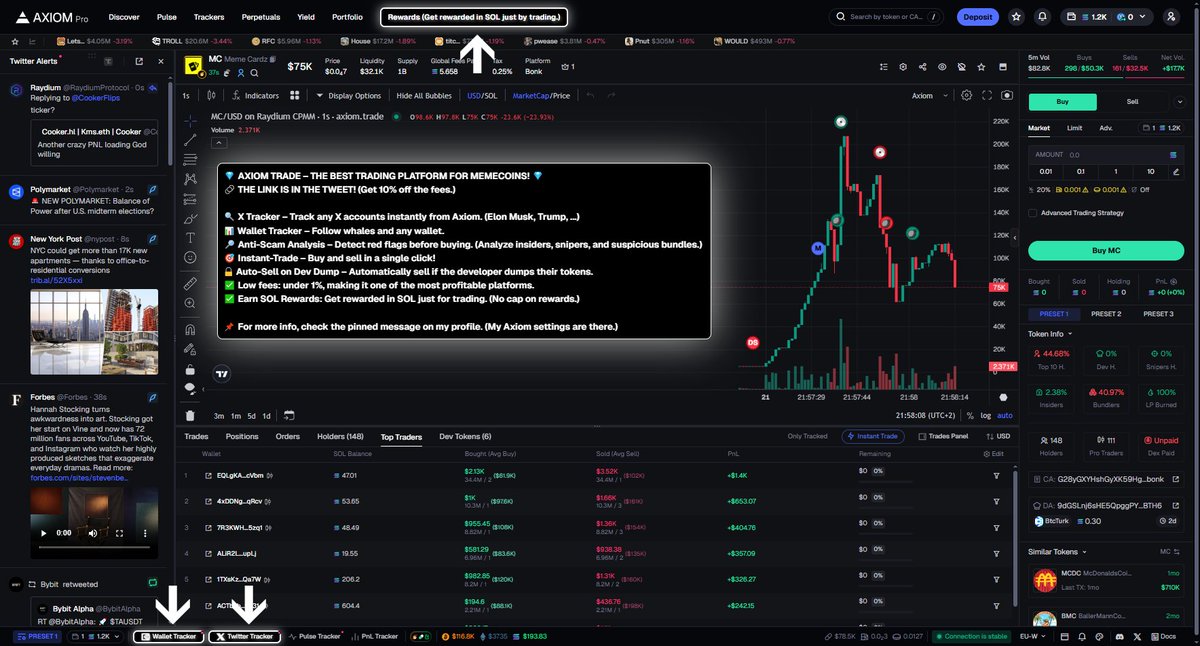Open the user profile icon

point(1171,17)
